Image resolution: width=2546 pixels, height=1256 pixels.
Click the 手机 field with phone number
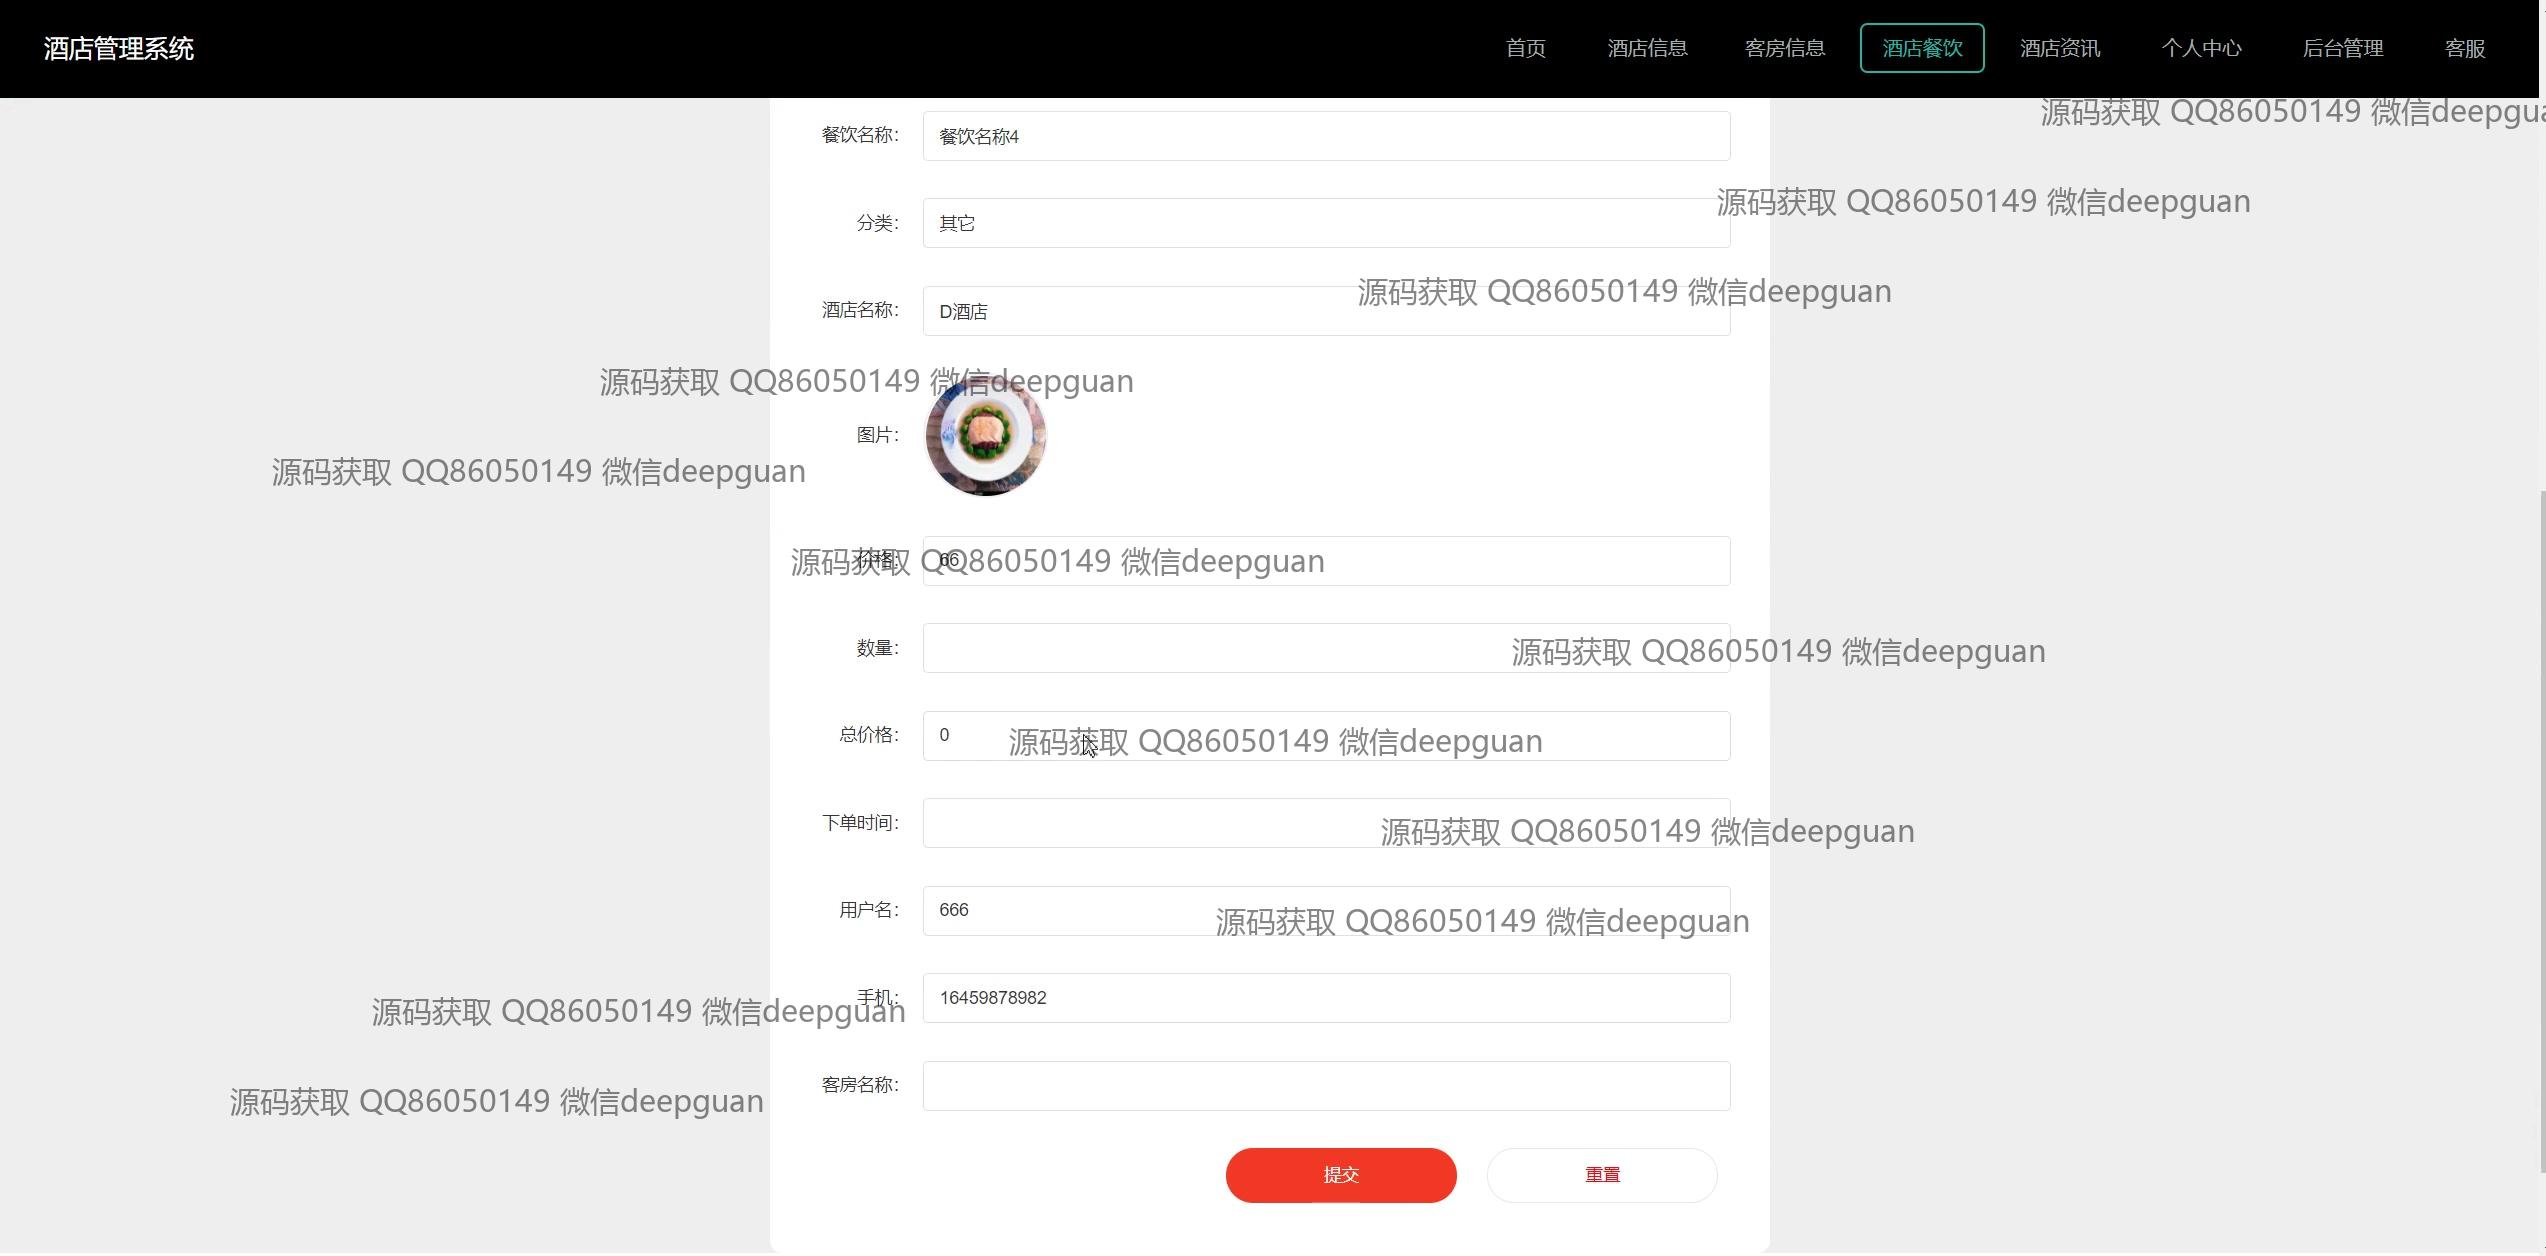[1325, 998]
